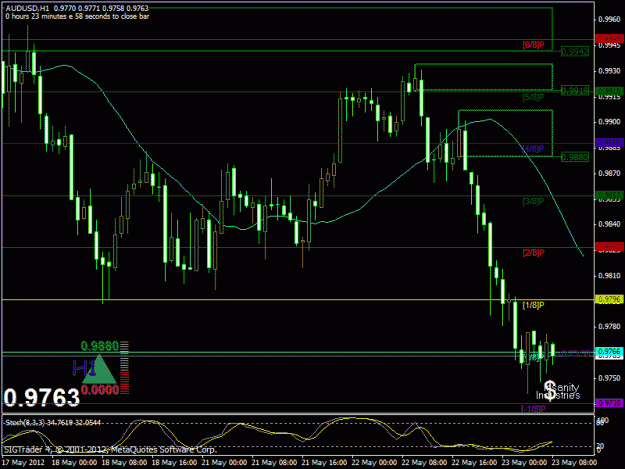Select the blue [4/8]P level label
Image resolution: width=625 pixels, height=469 pixels.
click(533, 149)
